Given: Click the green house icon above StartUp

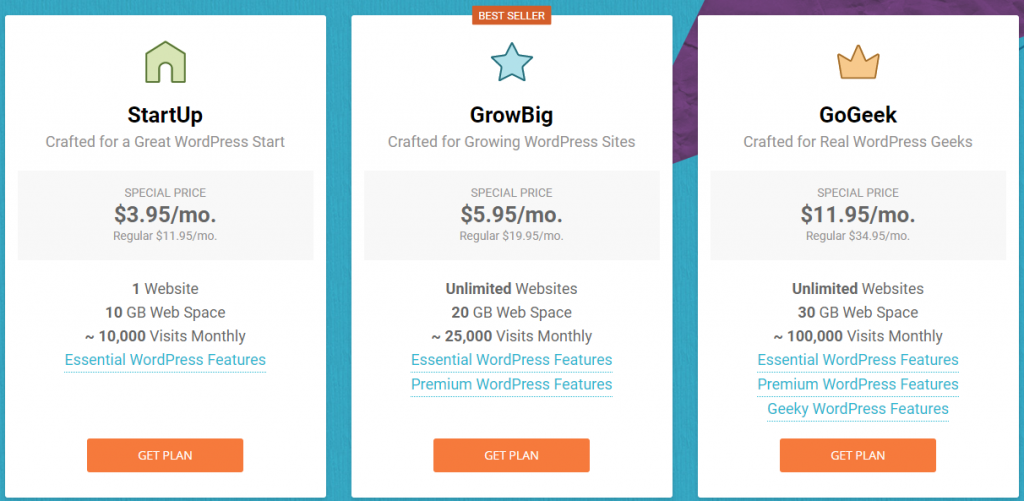Looking at the screenshot, I should click(x=165, y=62).
